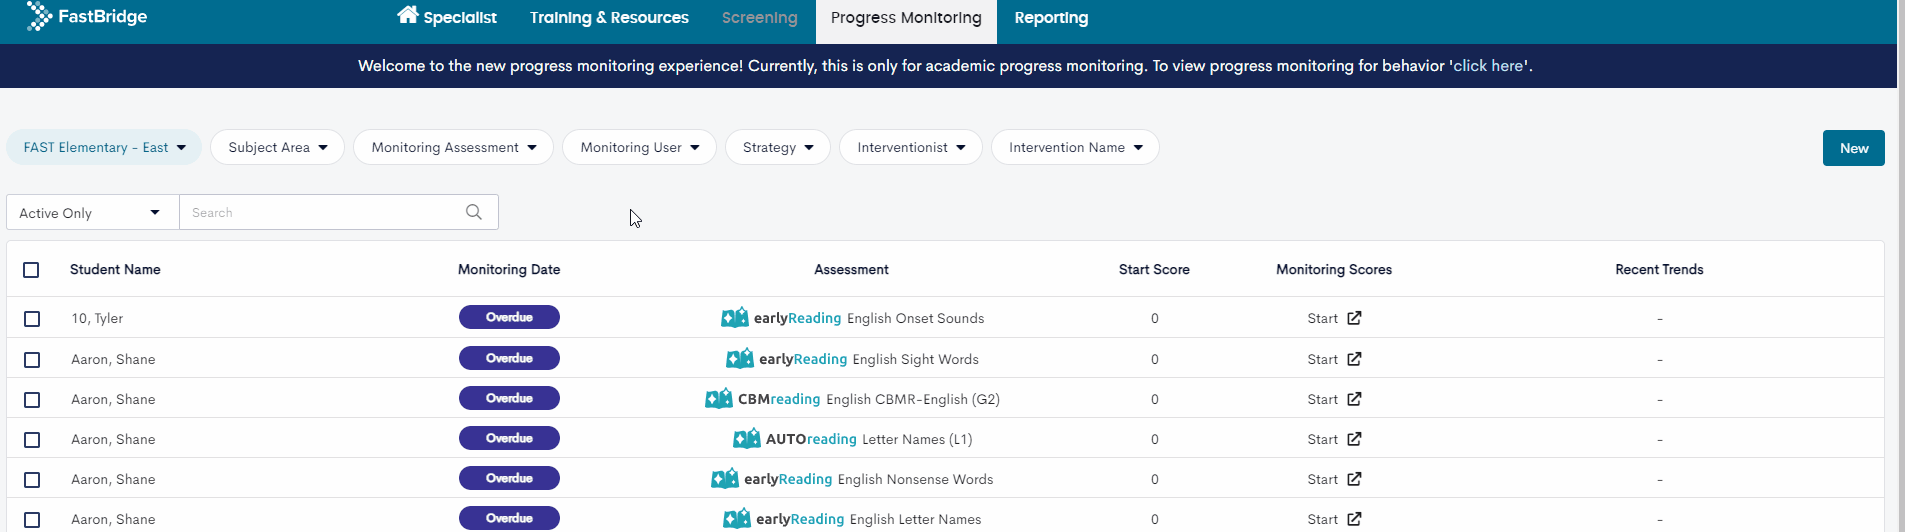This screenshot has width=1905, height=532.
Task: Open Training & Resources menu
Action: tap(609, 17)
